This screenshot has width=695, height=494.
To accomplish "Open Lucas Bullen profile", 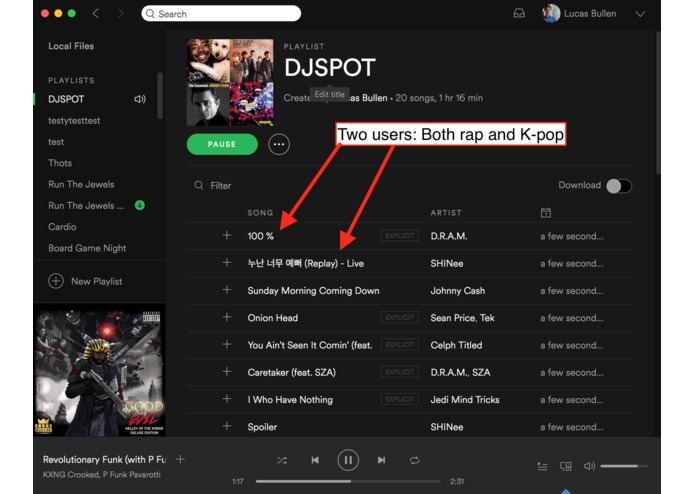I will point(579,13).
